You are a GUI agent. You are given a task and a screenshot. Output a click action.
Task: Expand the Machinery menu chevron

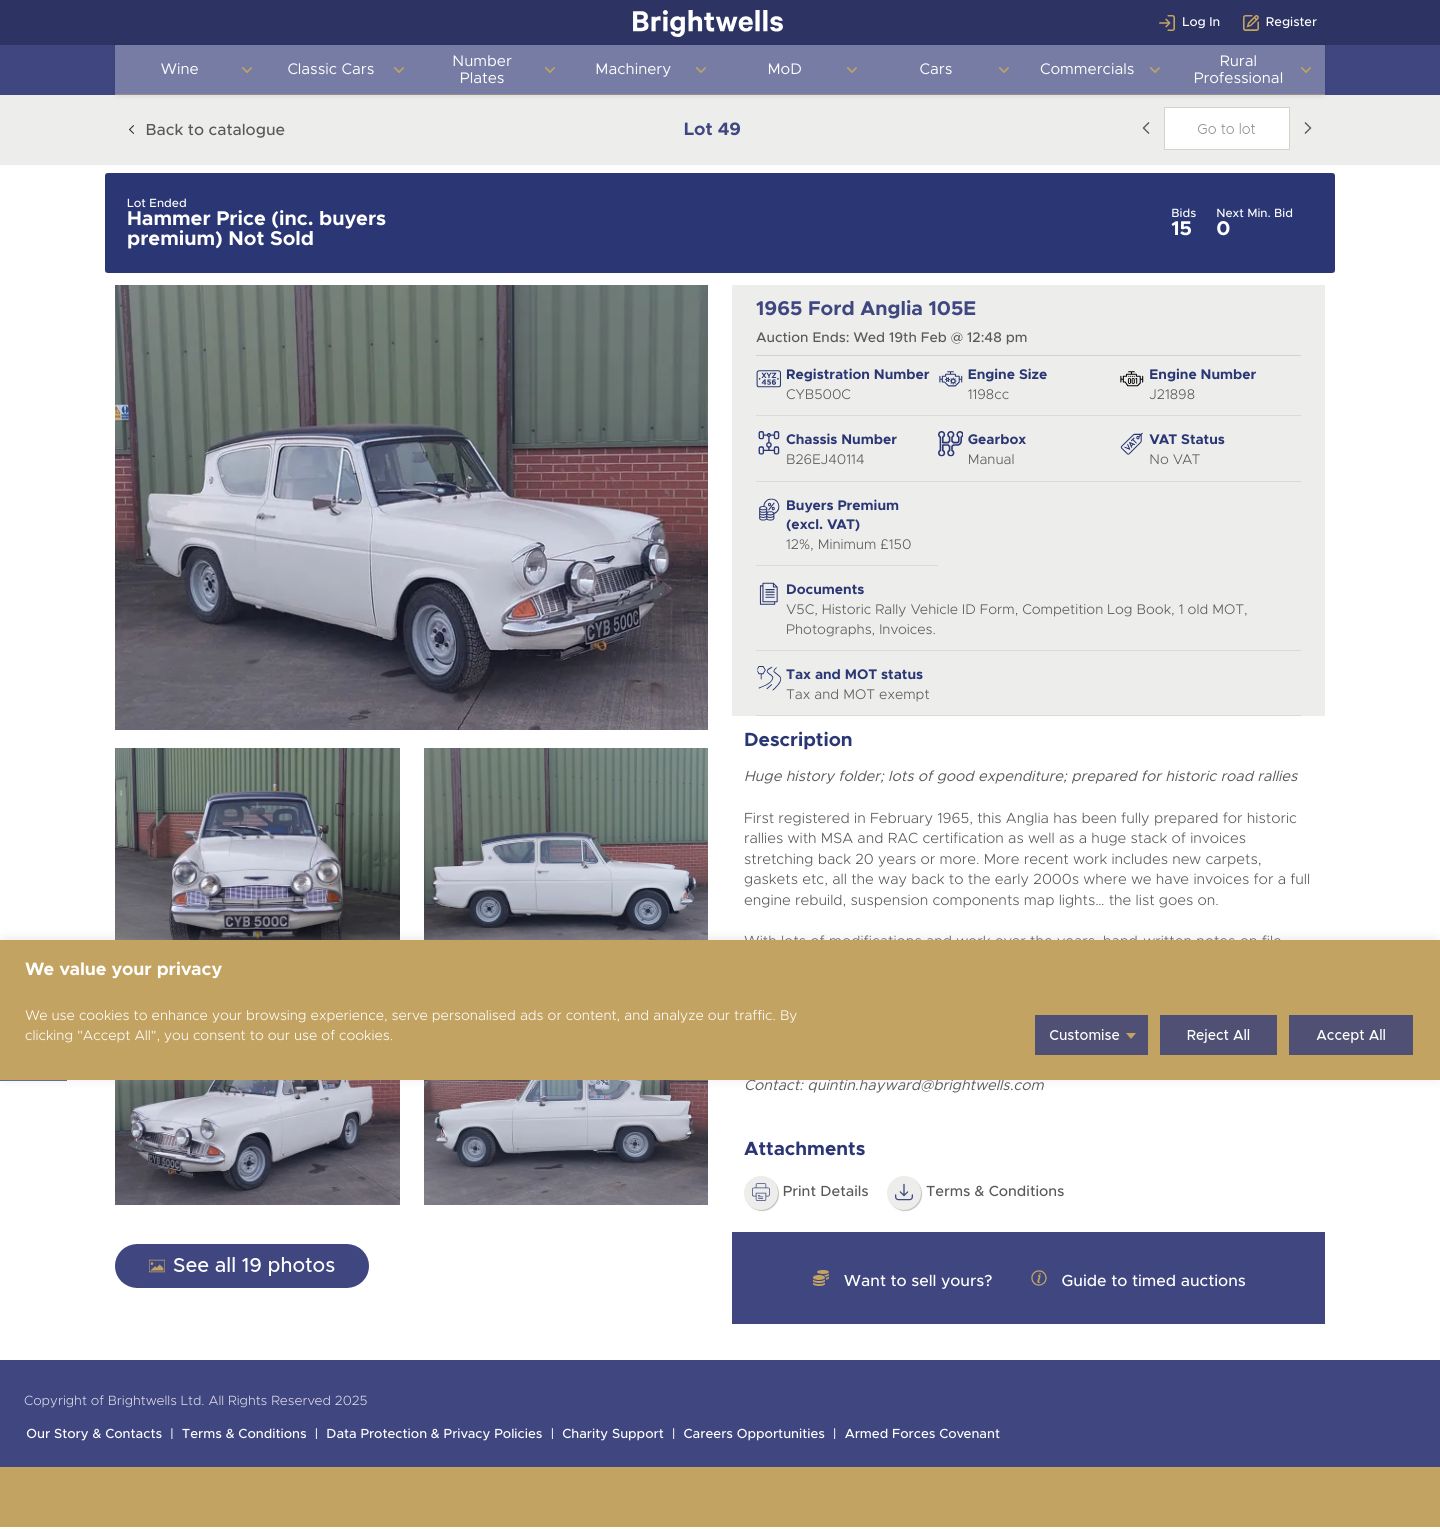701,70
